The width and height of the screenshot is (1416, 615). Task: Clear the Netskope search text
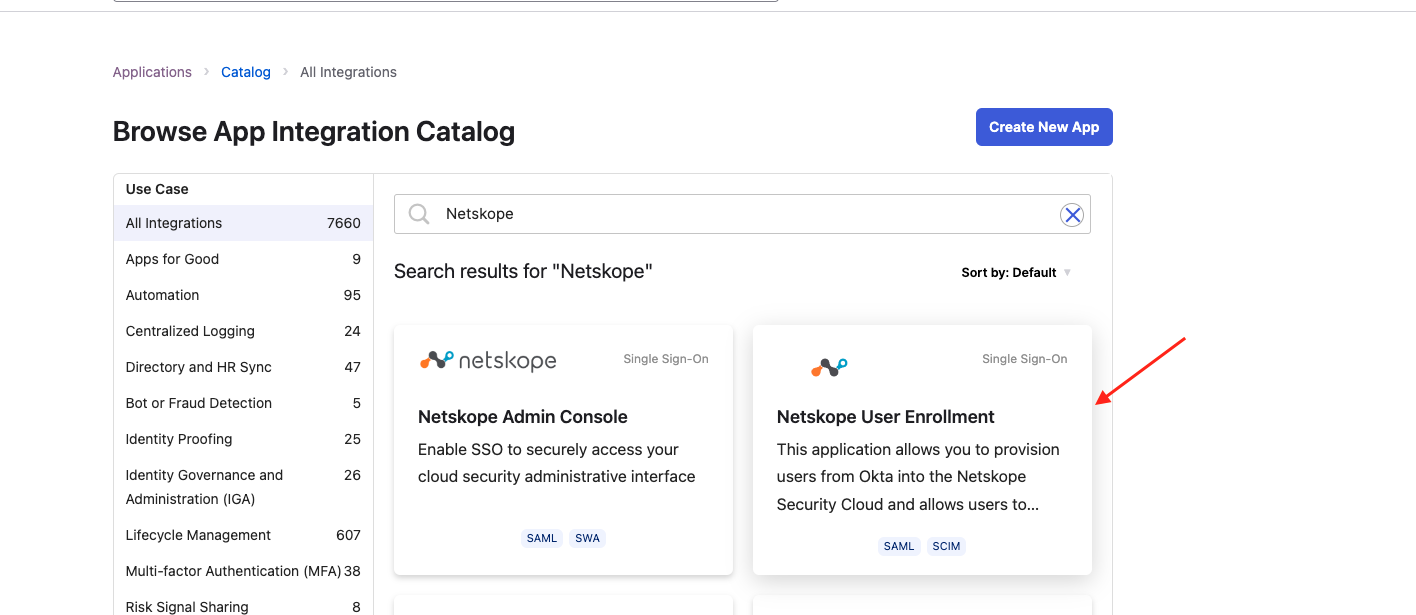pos(1072,214)
